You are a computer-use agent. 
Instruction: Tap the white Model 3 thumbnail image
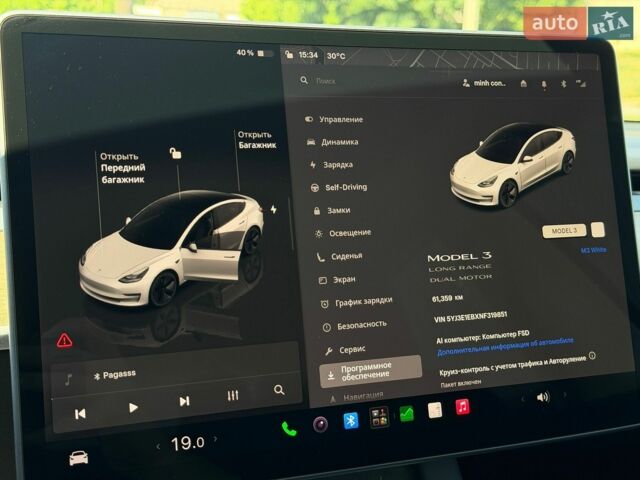click(x=513, y=166)
